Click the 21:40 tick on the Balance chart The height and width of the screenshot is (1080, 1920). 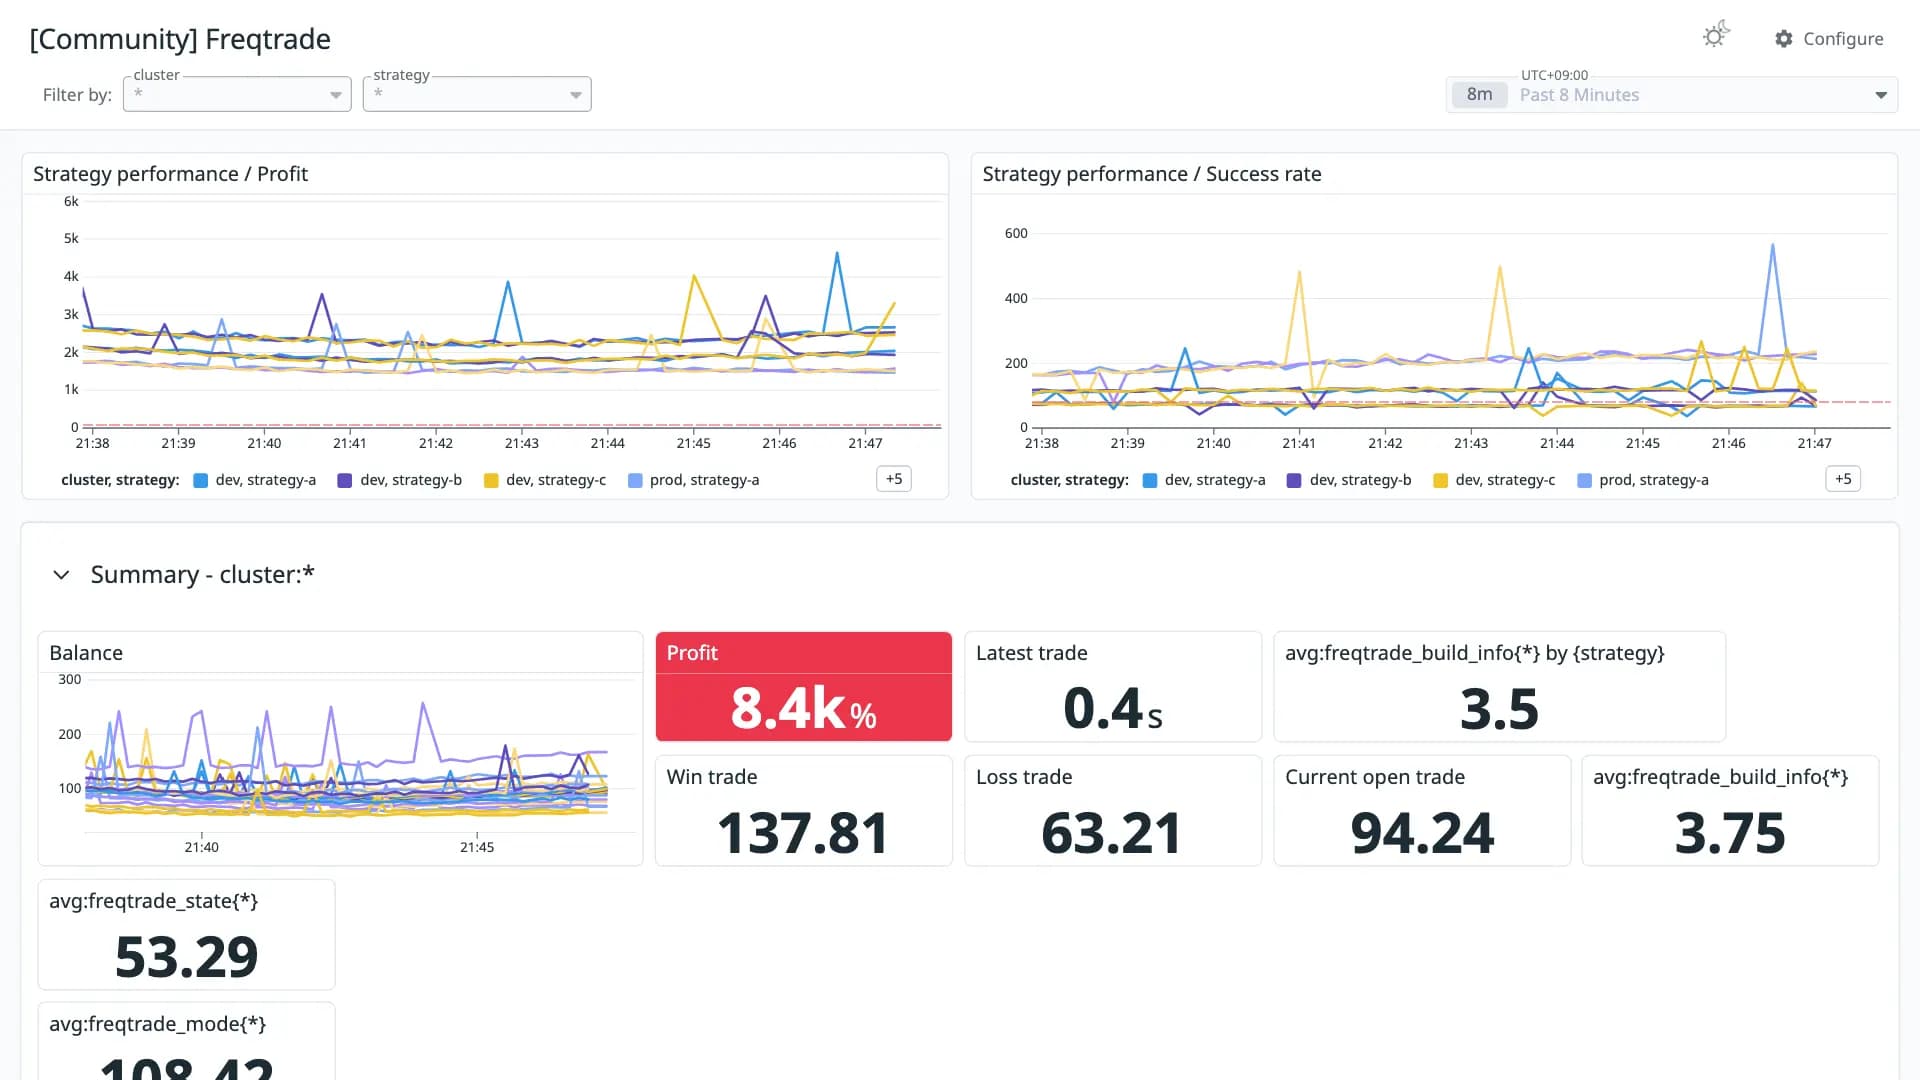point(202,847)
